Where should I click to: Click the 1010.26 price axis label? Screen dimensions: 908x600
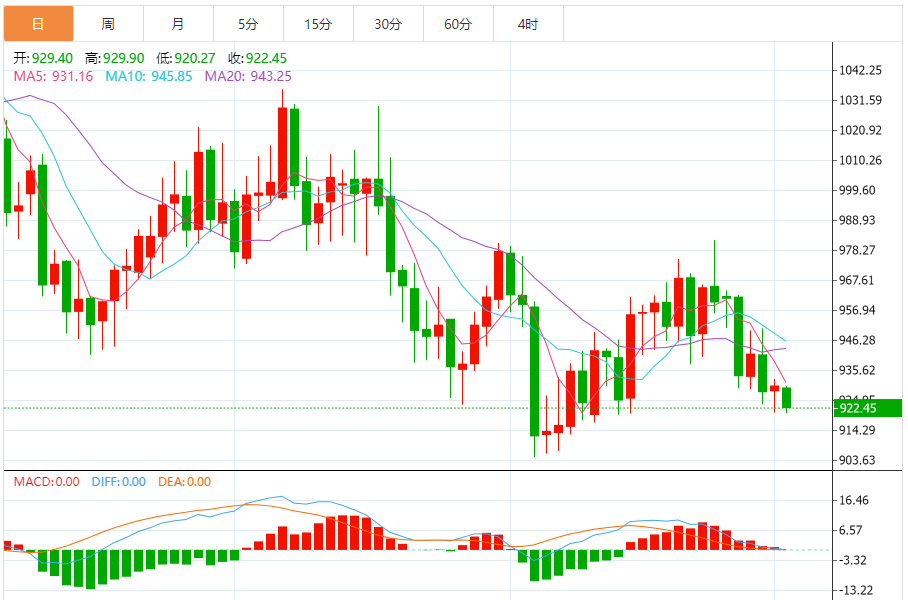861,160
